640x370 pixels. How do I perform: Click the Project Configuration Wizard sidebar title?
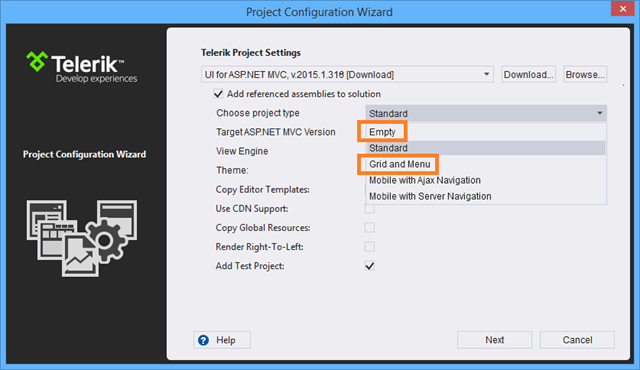coord(84,154)
